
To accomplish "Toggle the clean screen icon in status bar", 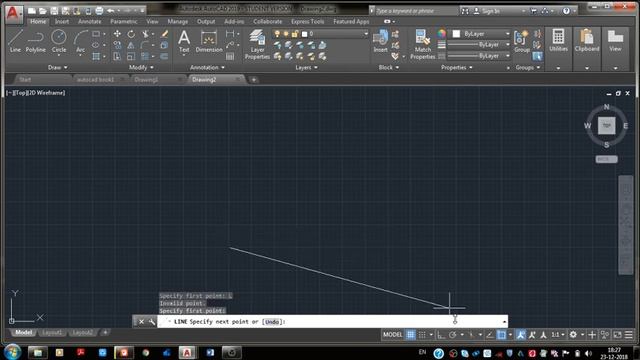I will point(617,335).
